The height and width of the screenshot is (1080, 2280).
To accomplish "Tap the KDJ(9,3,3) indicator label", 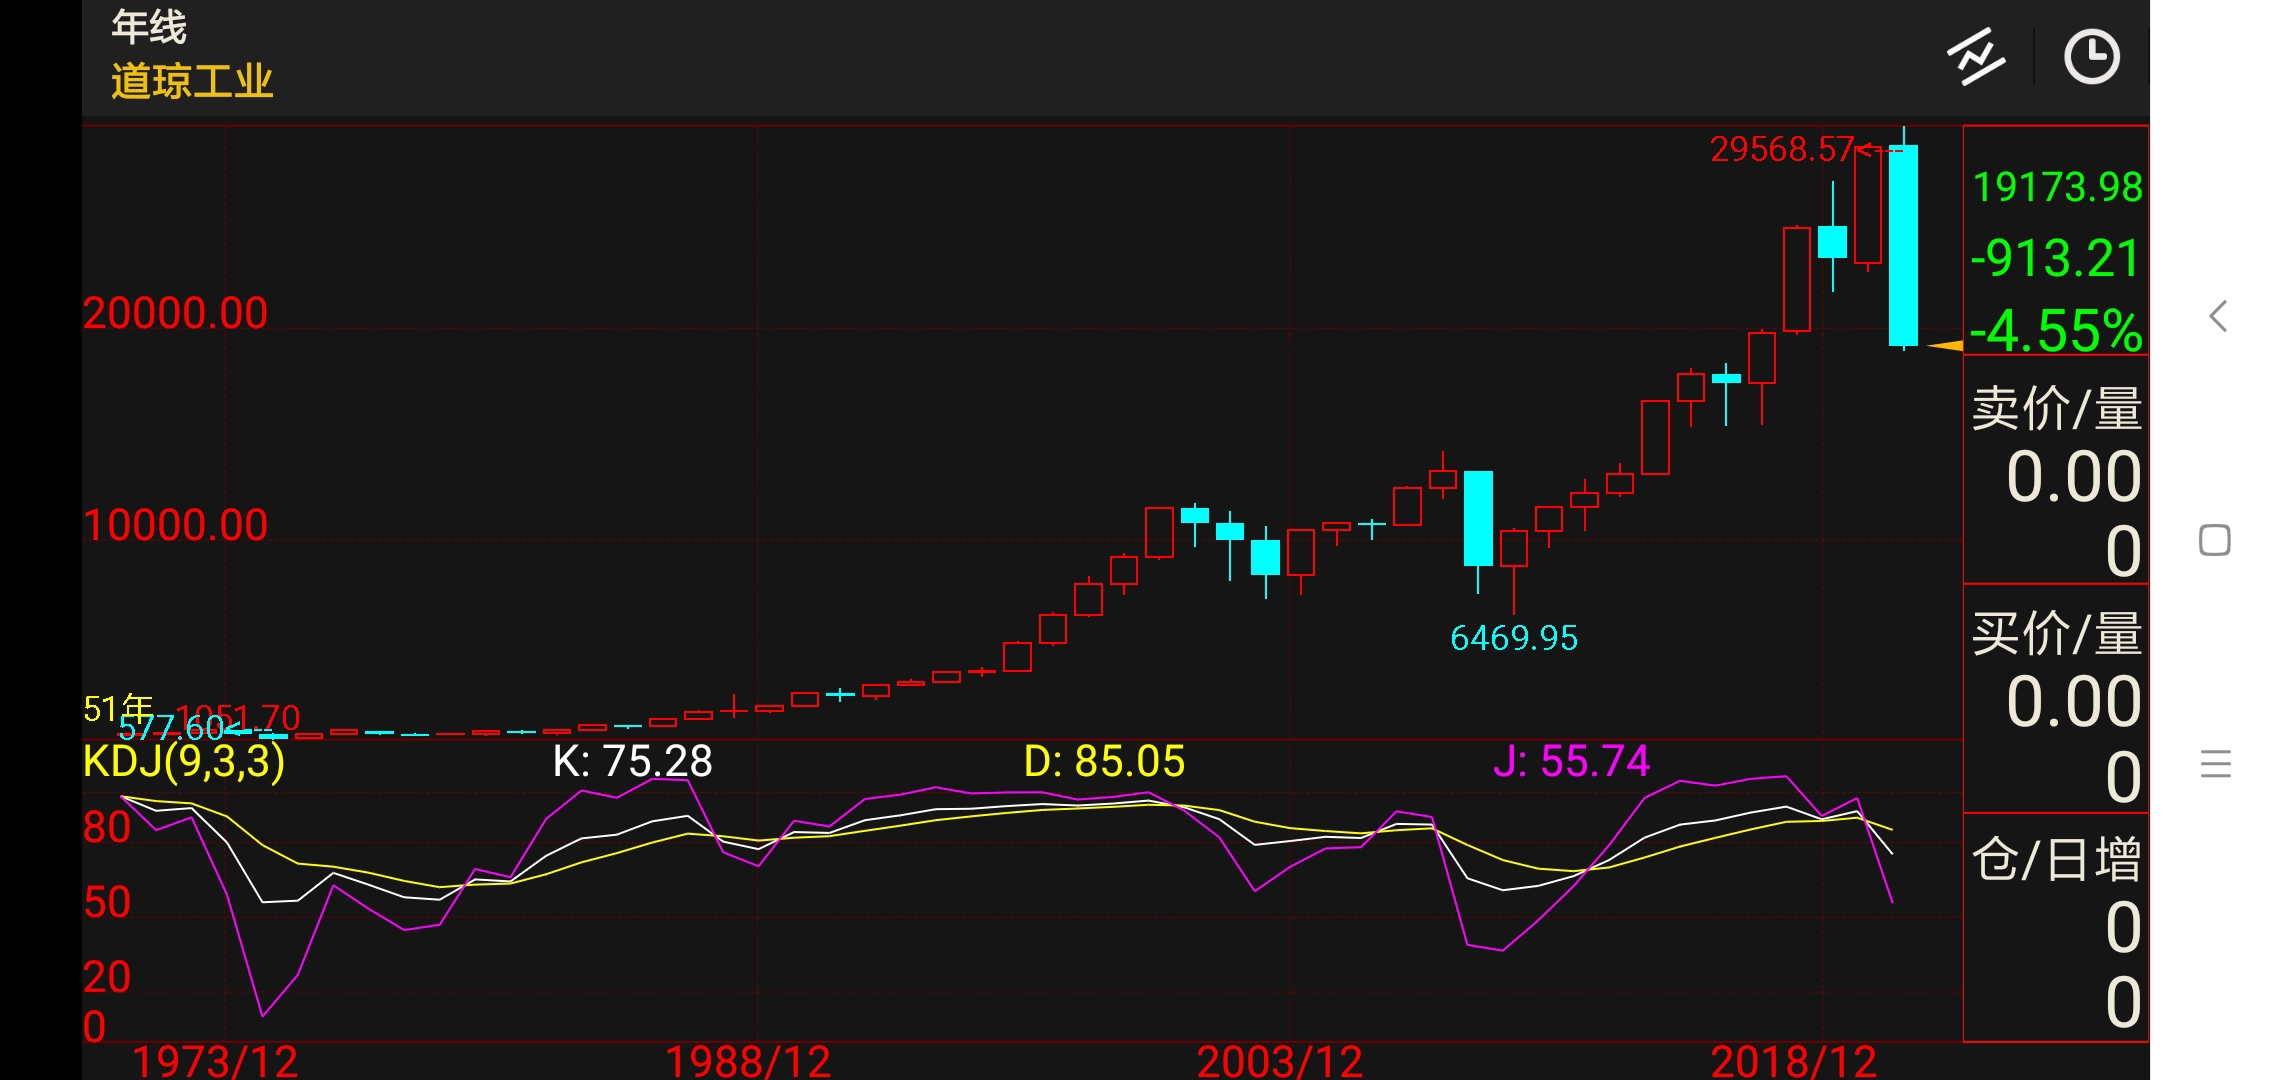I will pos(184,762).
